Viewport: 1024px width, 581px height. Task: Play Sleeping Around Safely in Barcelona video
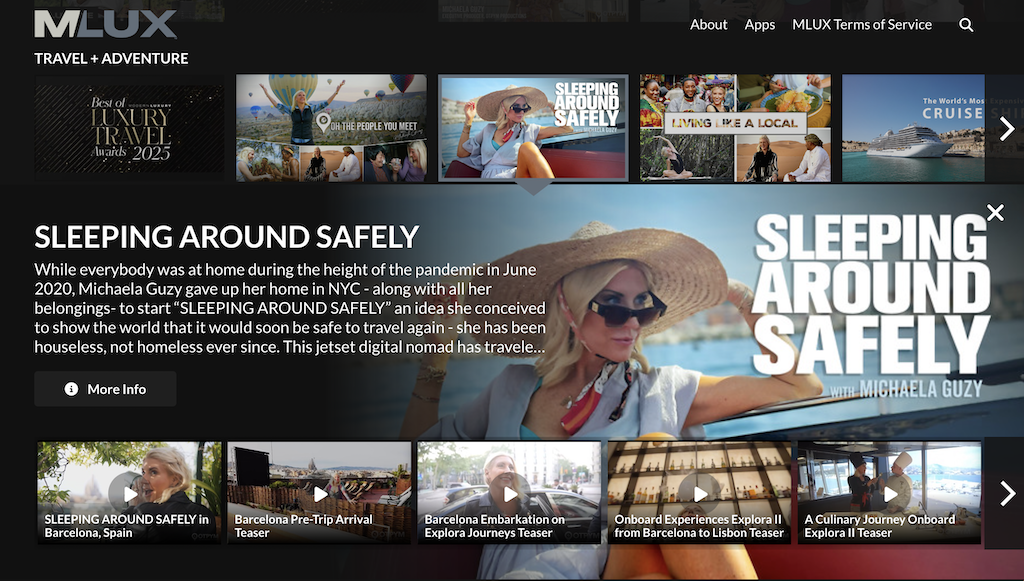click(129, 493)
